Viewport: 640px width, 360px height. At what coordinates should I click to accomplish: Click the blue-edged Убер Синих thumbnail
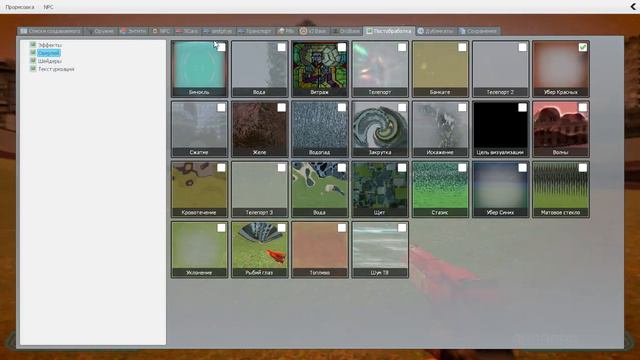point(500,189)
